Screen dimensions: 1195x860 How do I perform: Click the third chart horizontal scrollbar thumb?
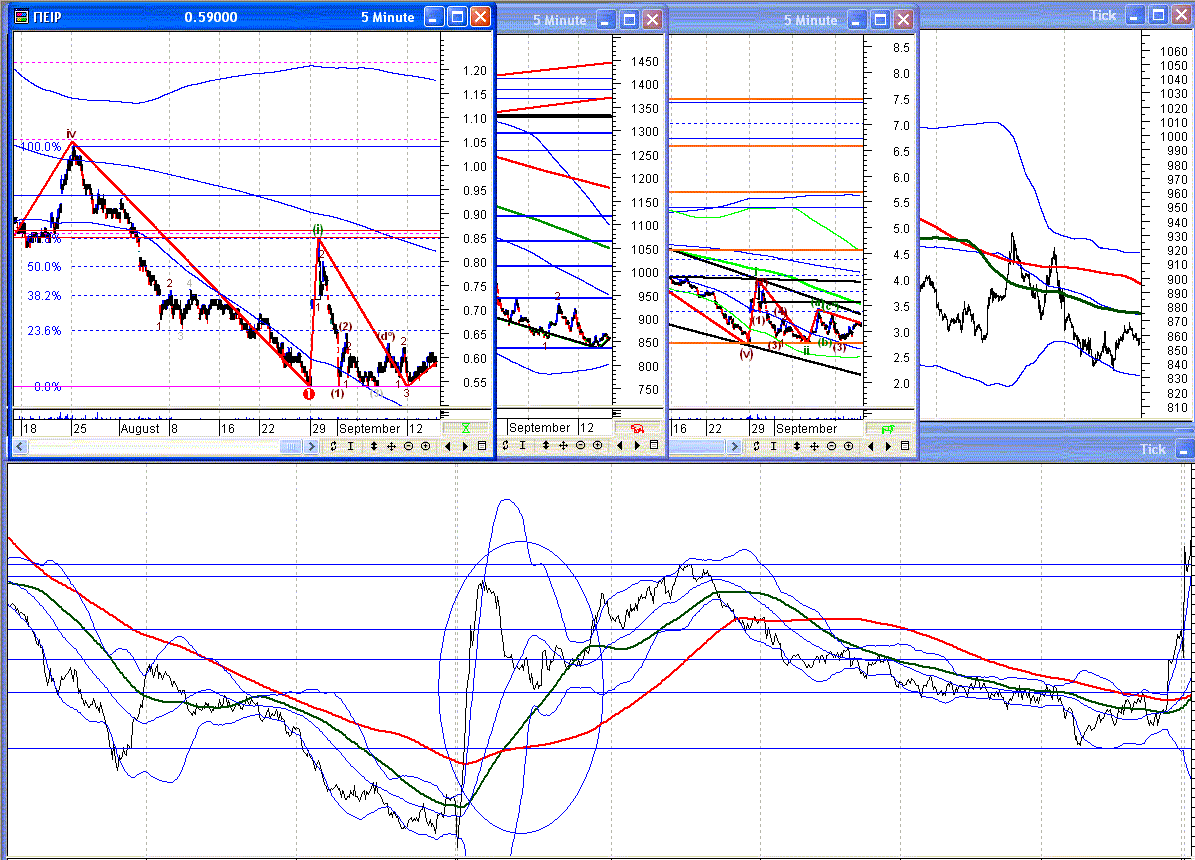coord(698,447)
